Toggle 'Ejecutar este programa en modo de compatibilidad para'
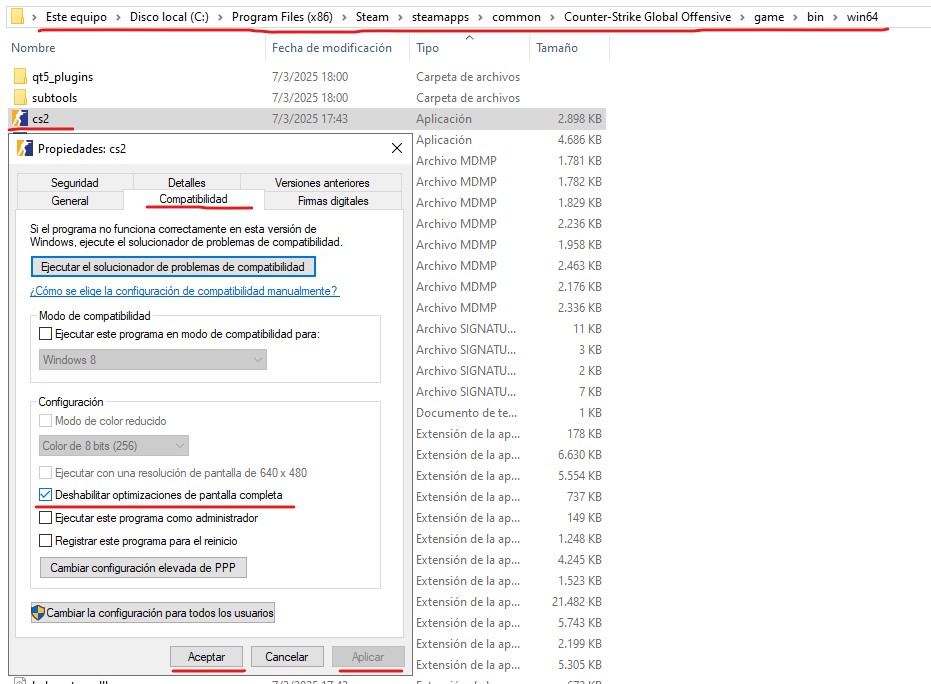This screenshot has height=684, width=931. (x=45, y=334)
